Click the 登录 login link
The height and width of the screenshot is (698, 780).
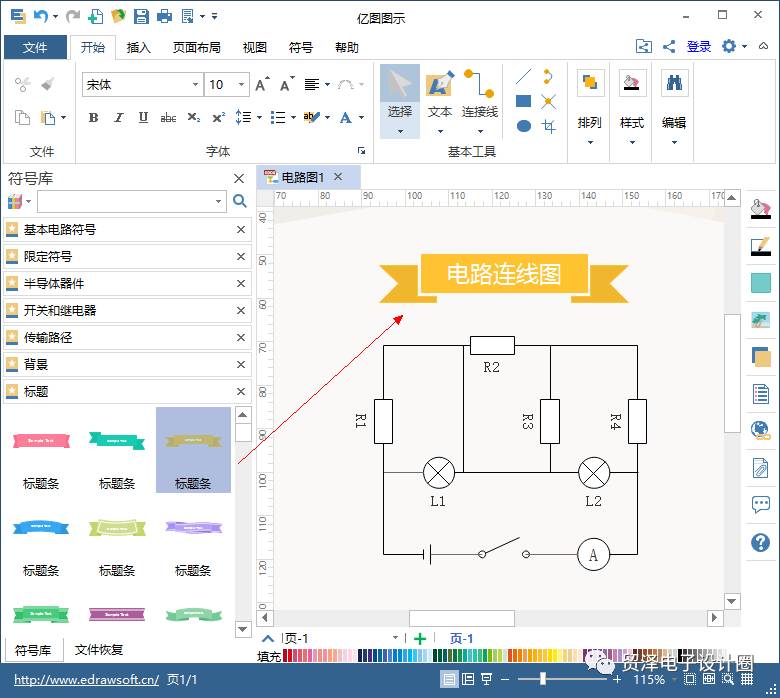699,47
